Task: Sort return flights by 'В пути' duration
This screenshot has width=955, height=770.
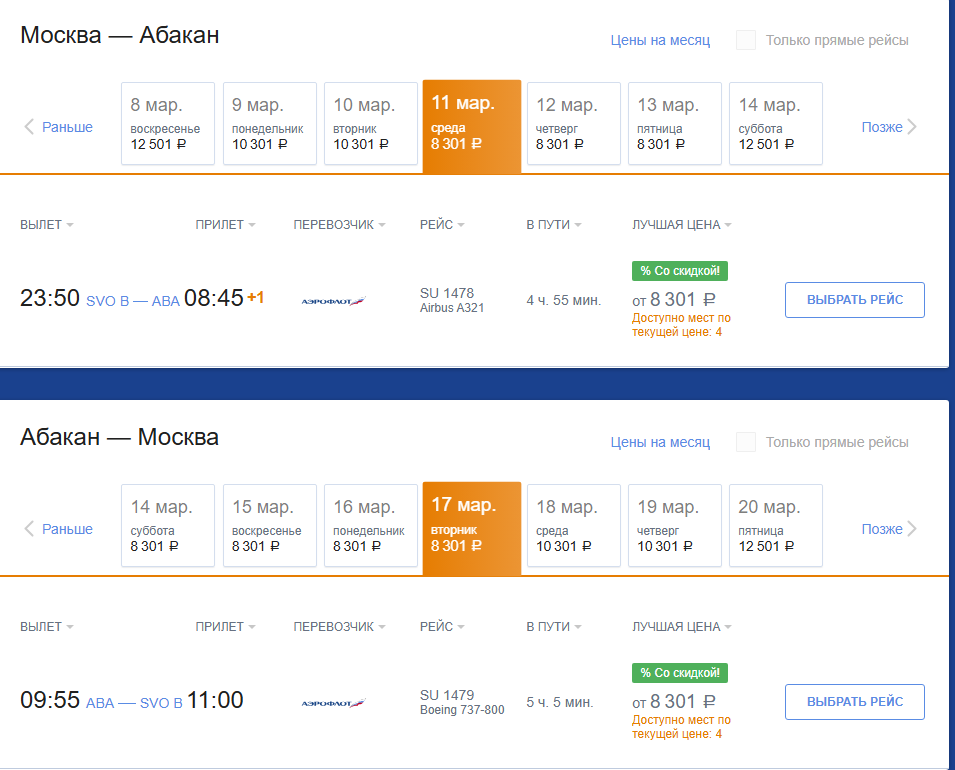Action: (554, 627)
